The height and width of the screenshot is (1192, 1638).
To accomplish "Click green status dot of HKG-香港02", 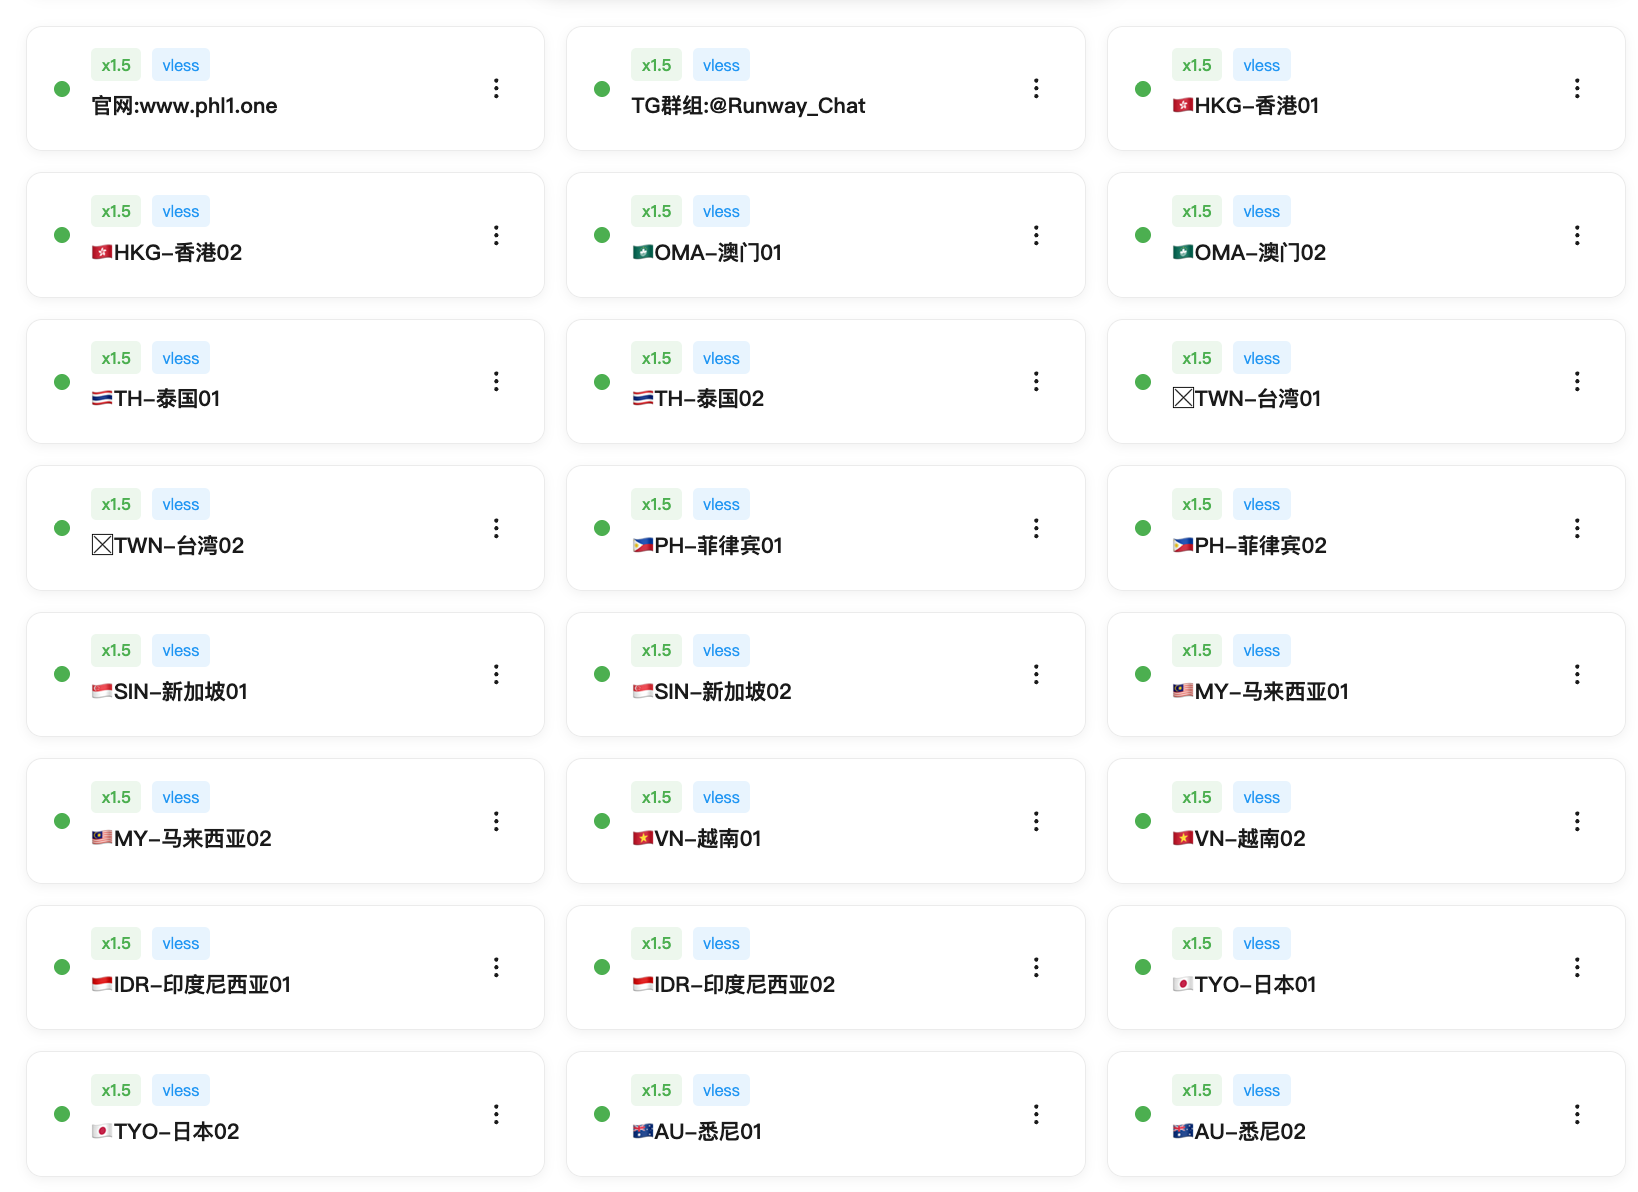I will coord(62,235).
